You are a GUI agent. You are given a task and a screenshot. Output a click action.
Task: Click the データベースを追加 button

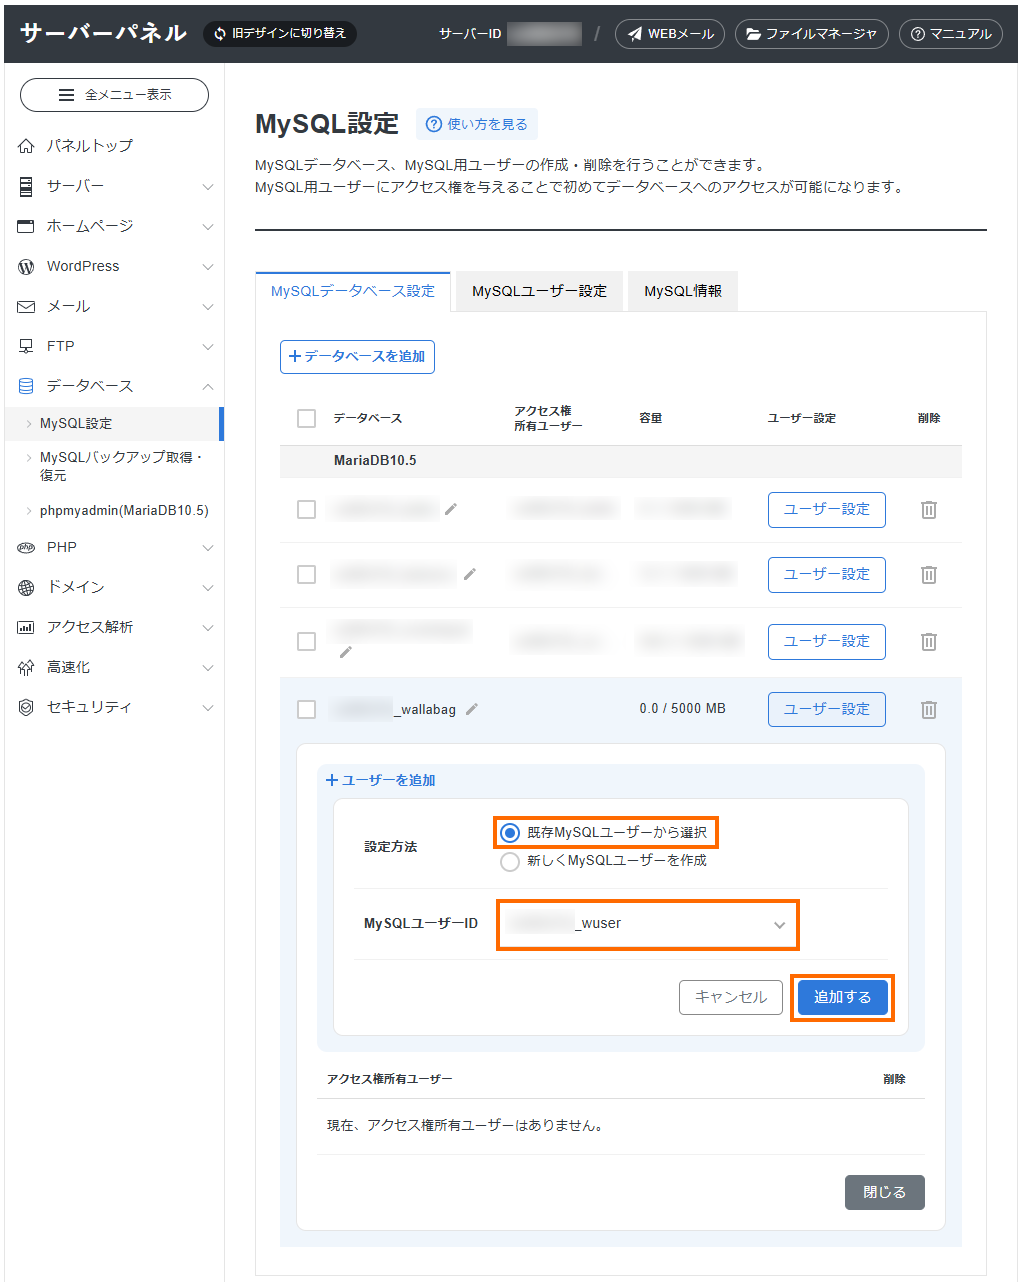(357, 357)
